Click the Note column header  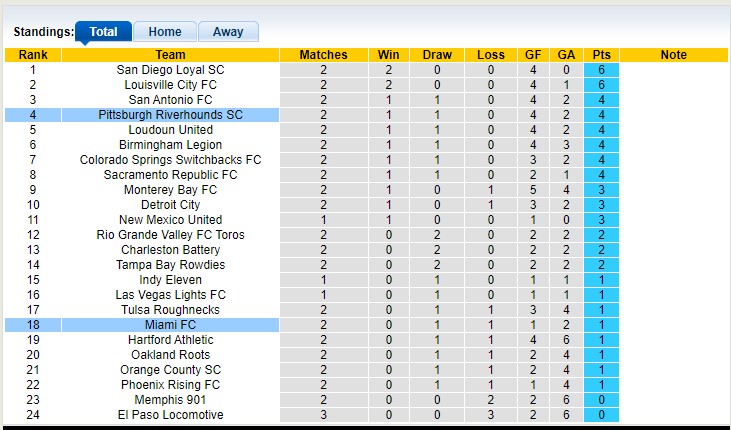(673, 55)
